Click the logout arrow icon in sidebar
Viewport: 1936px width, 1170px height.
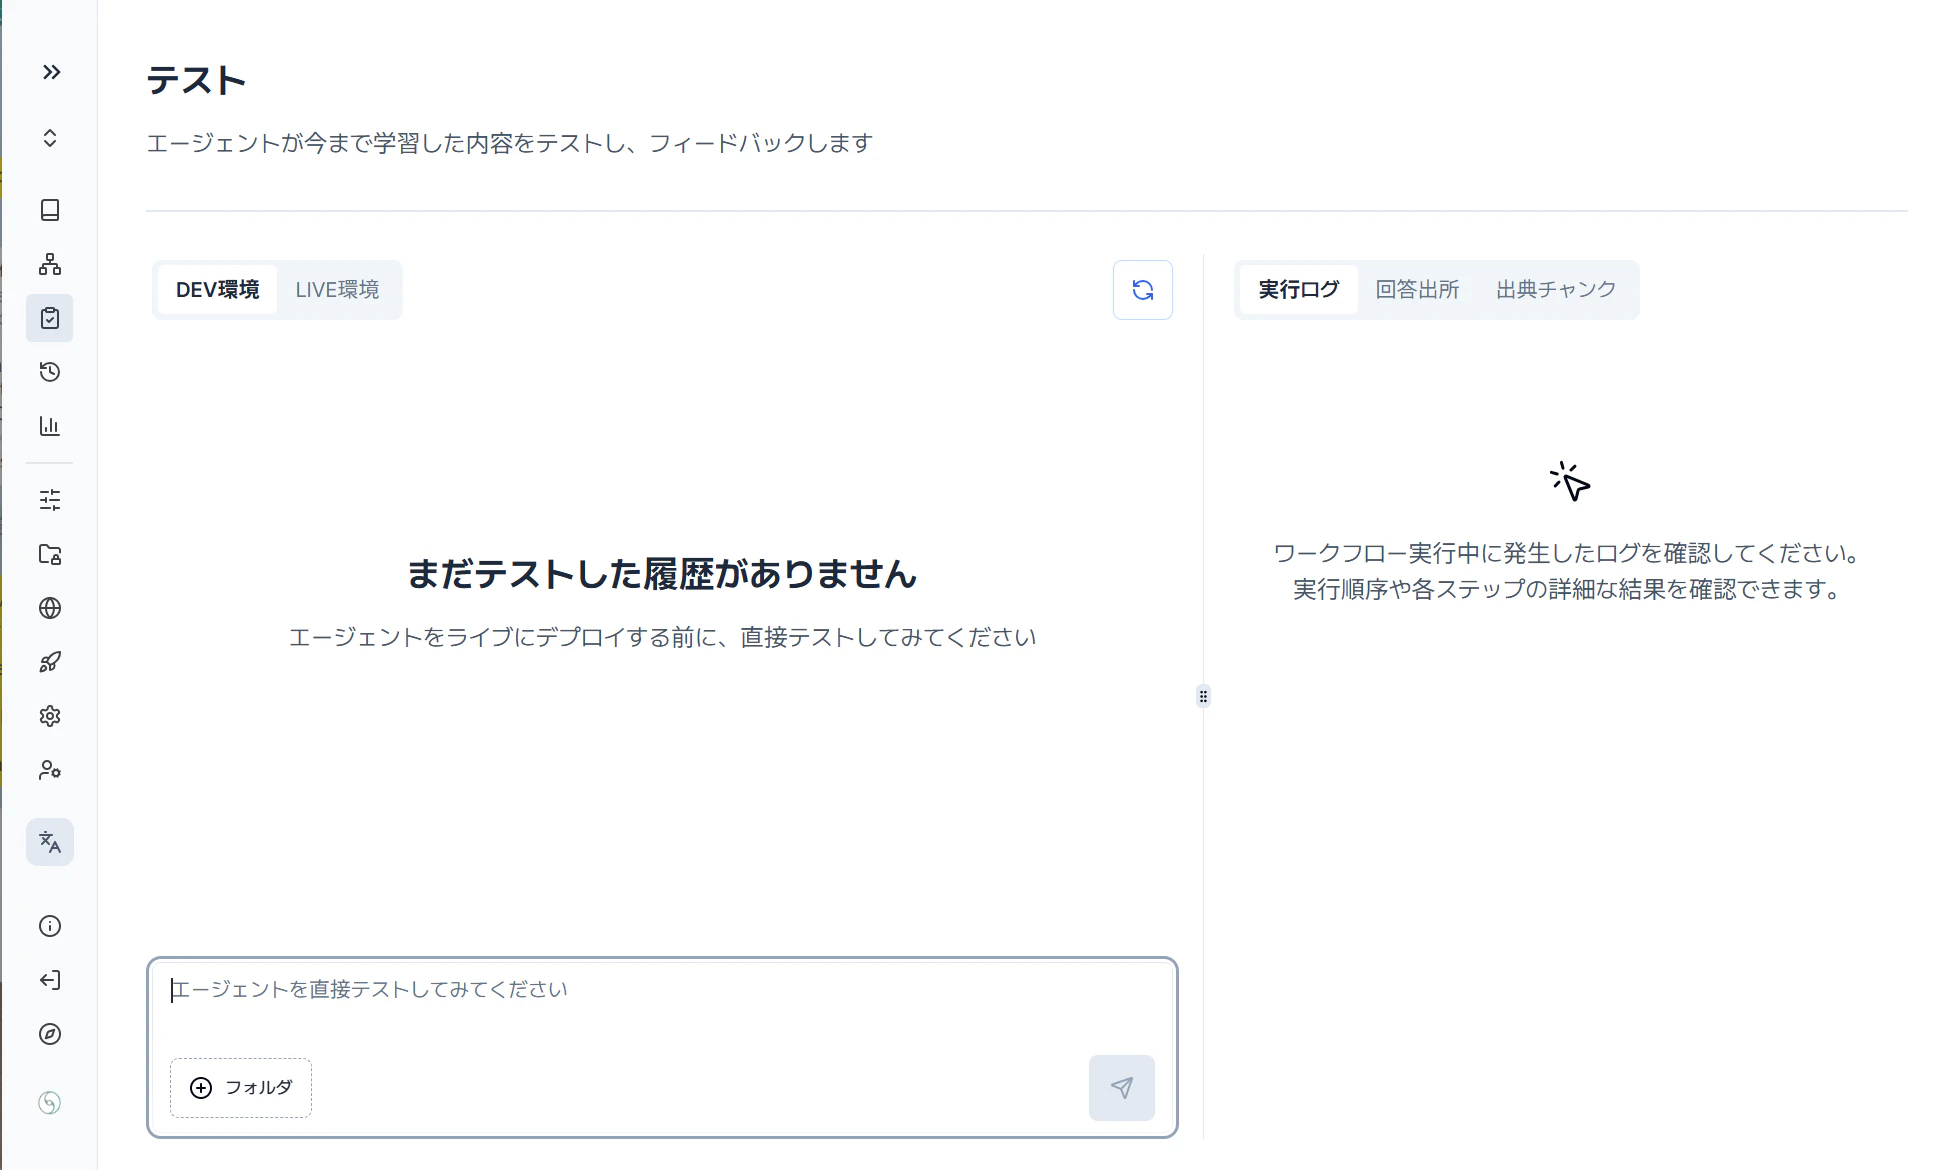pyautogui.click(x=50, y=980)
